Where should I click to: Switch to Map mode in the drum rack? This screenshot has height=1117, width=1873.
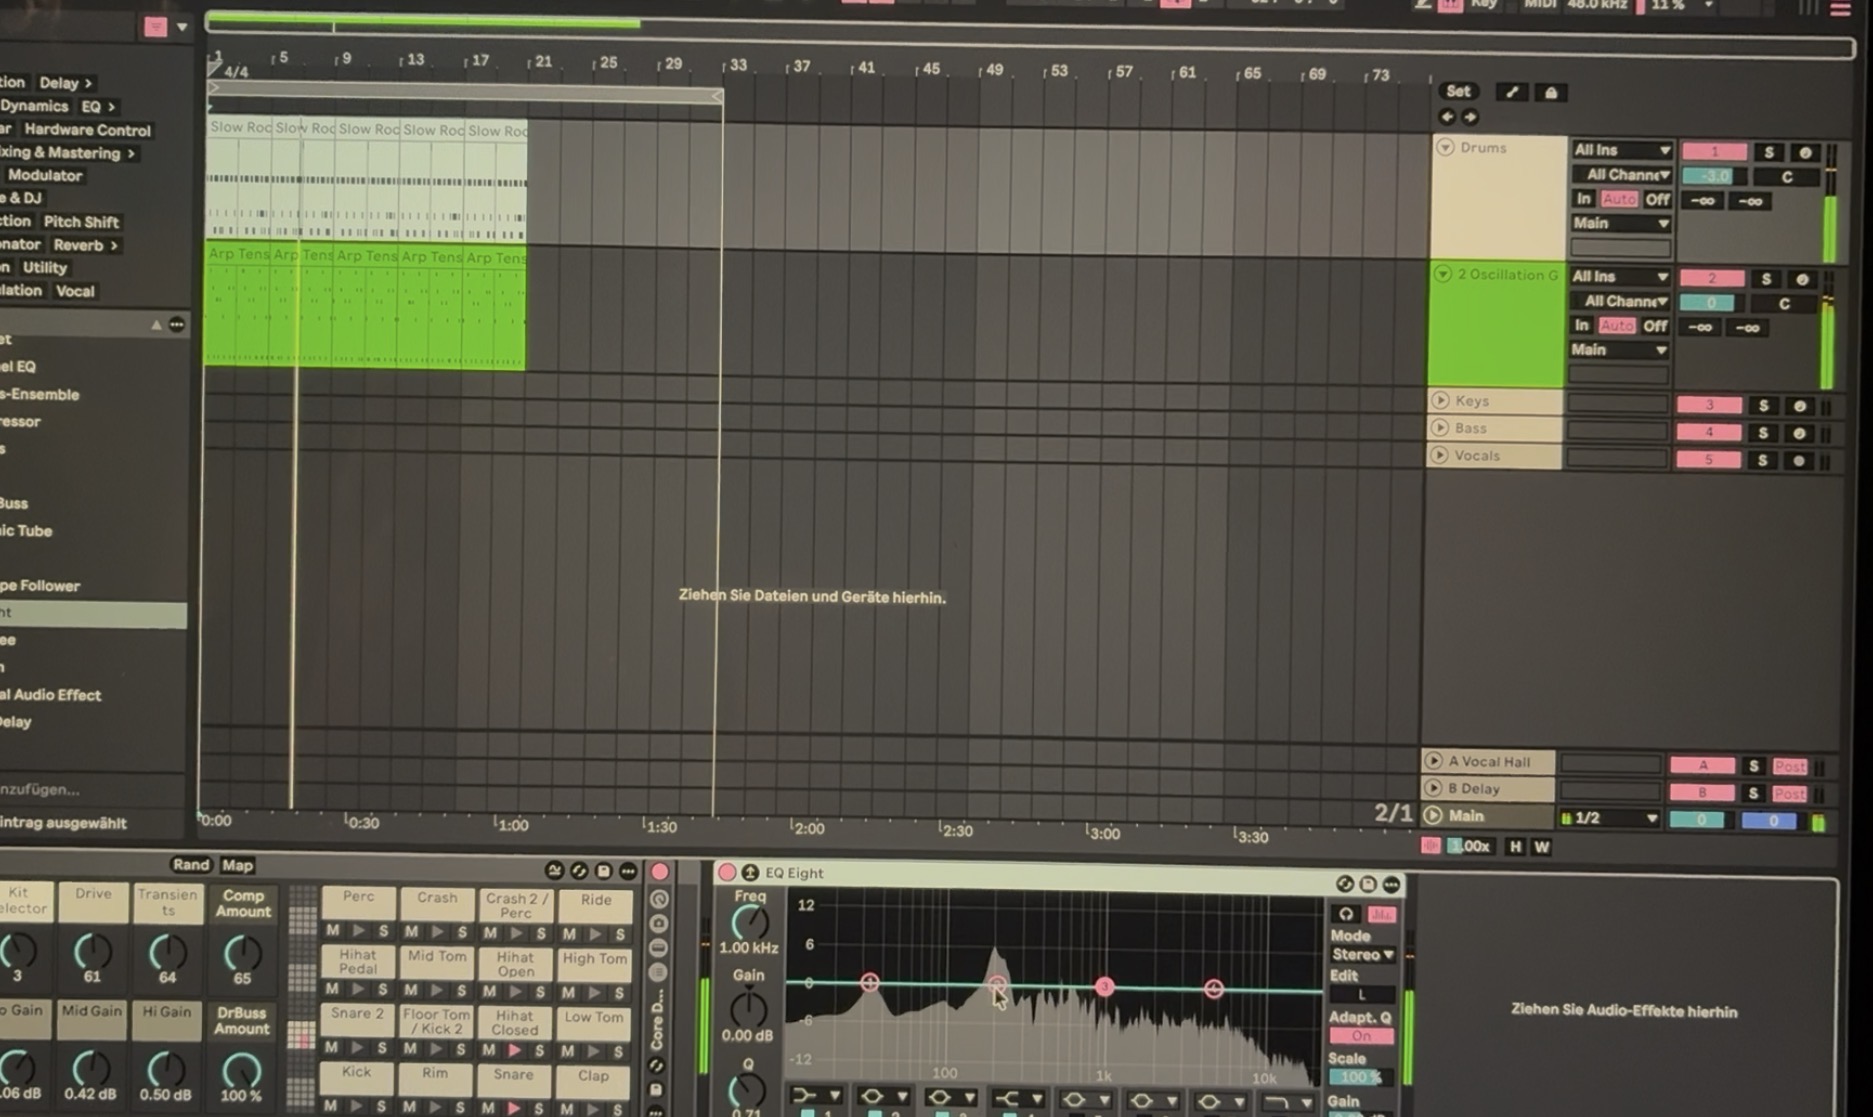pos(236,865)
